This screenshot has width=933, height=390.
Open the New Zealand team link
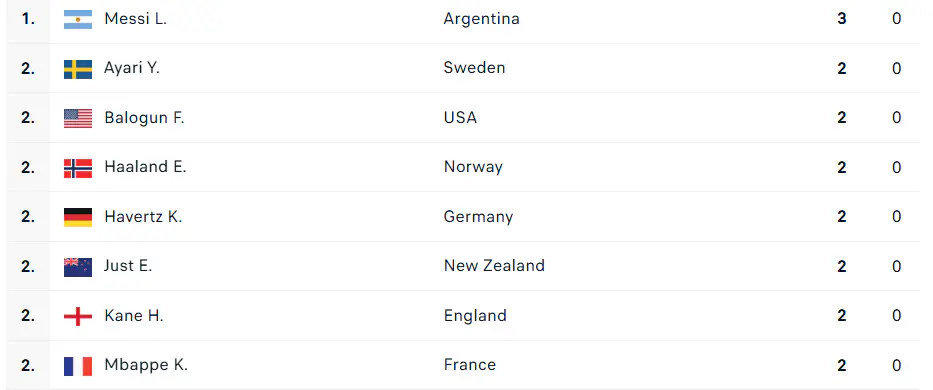(494, 266)
